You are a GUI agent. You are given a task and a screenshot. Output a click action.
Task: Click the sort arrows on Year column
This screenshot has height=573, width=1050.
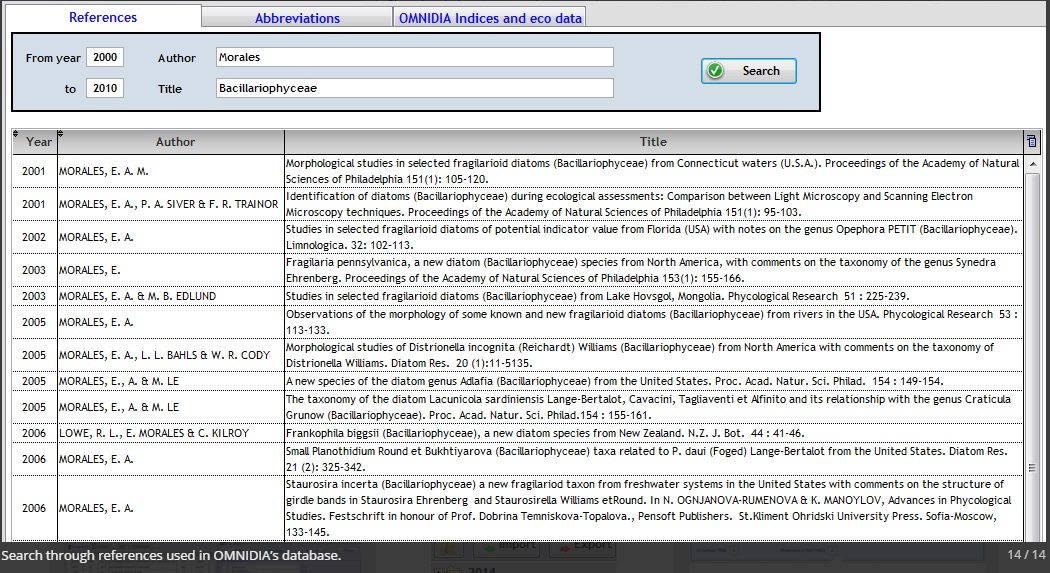click(x=15, y=134)
